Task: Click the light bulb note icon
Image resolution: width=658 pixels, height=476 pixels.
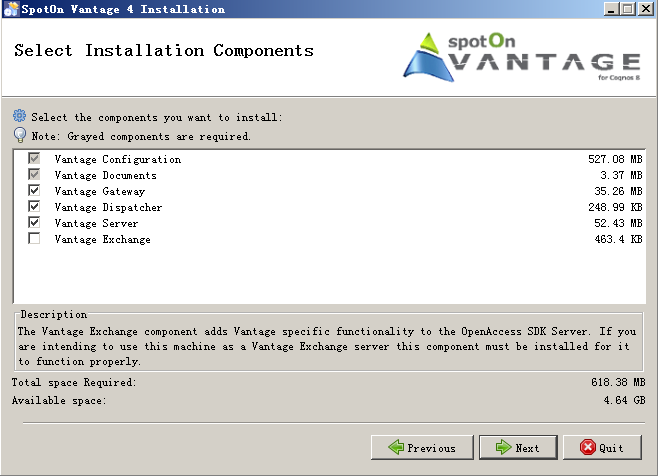Action: 20,135
